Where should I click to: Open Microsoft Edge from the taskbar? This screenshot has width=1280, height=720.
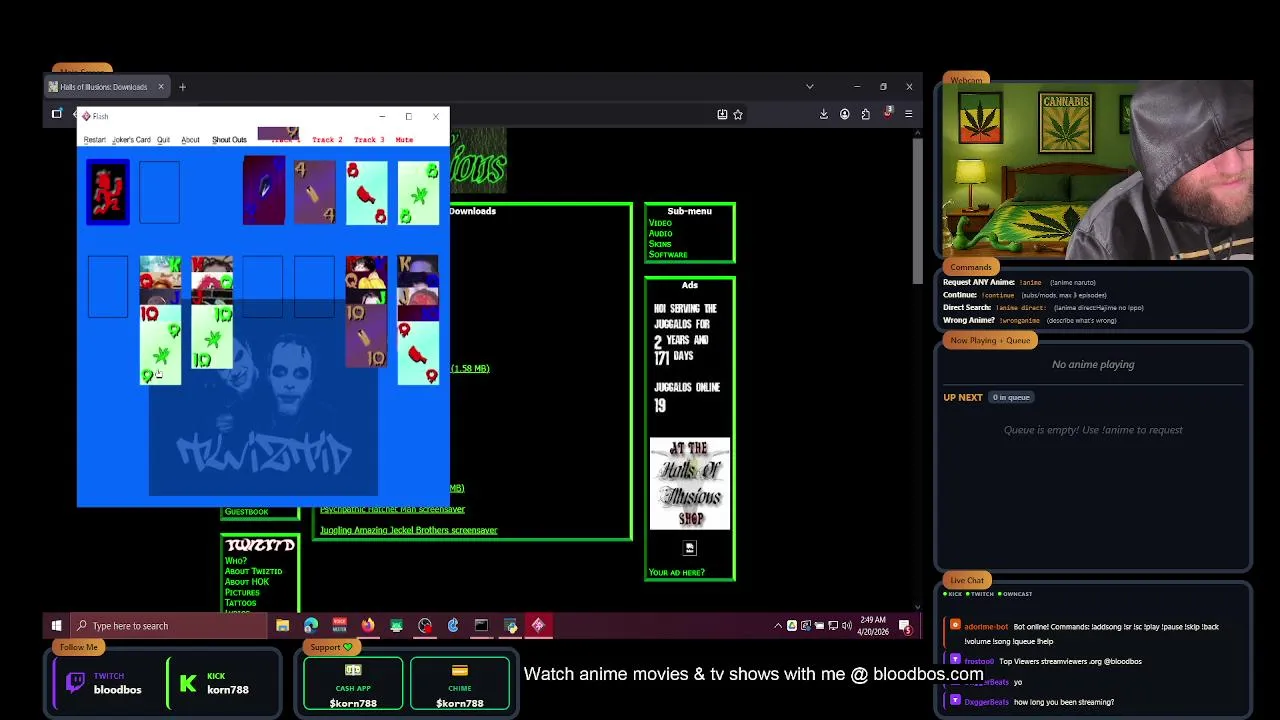(311, 626)
